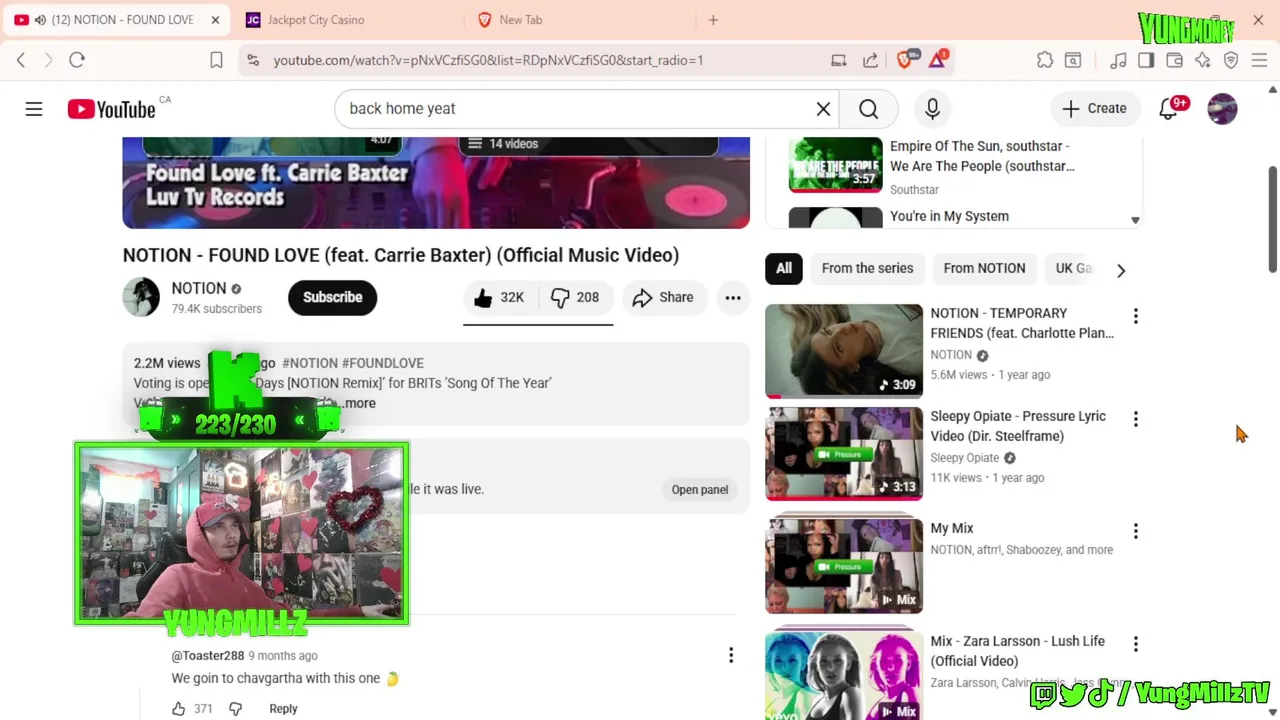The width and height of the screenshot is (1280, 720).
Task: Open a new browser tab with plus
Action: (713, 20)
